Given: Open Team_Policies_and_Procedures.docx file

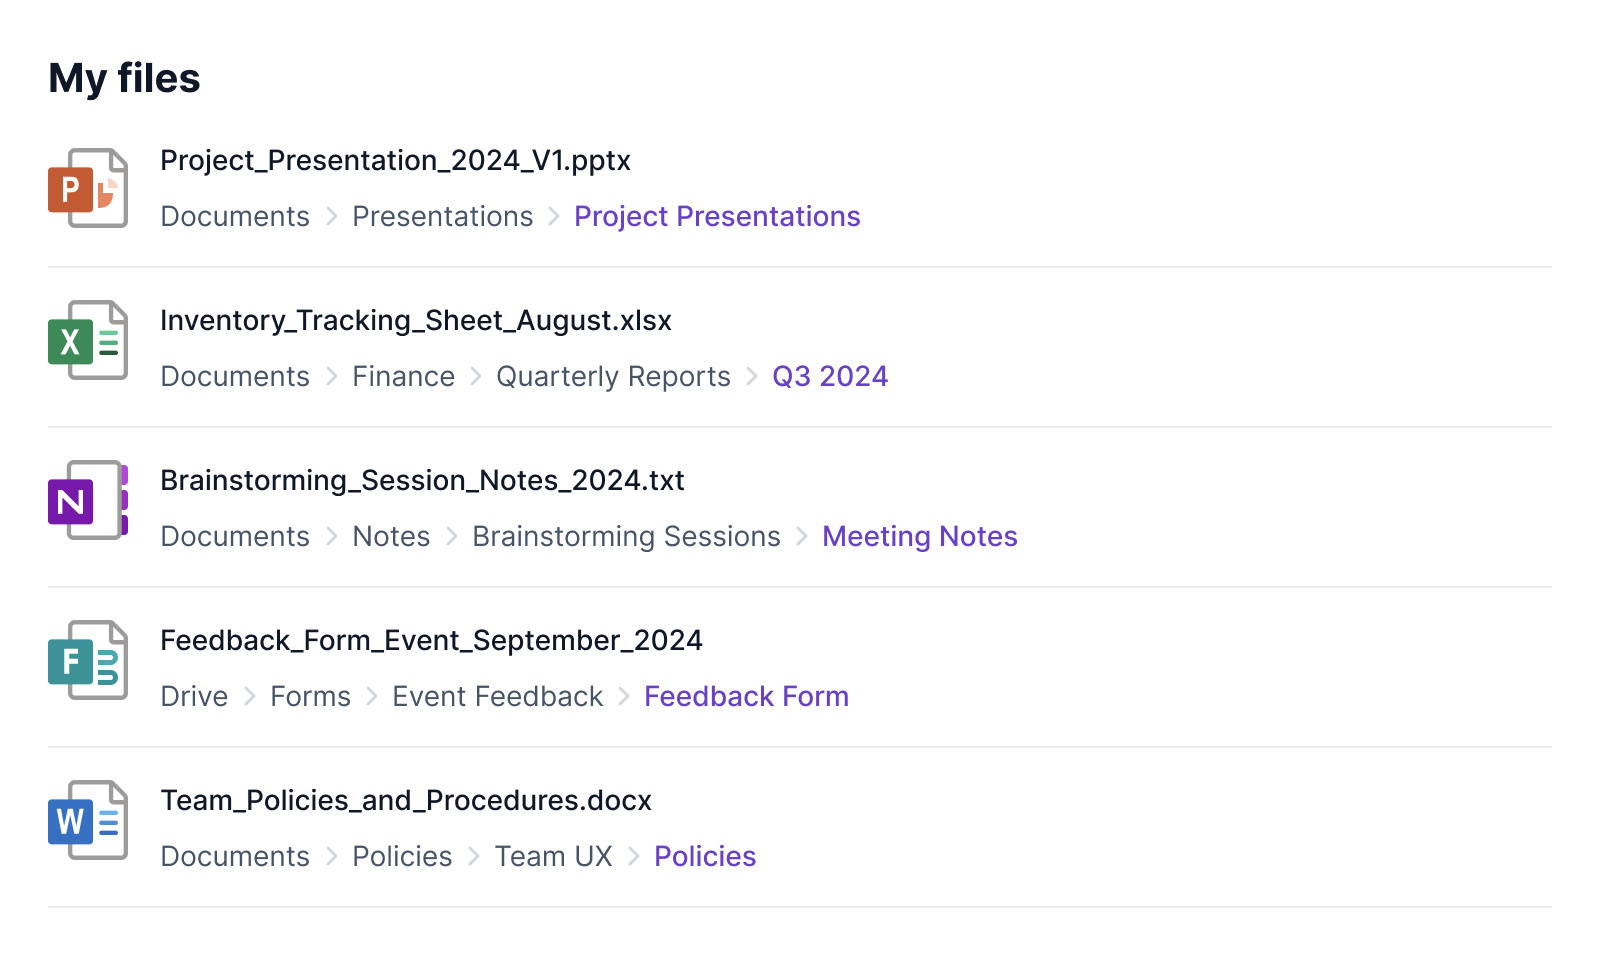Looking at the screenshot, I should coord(406,801).
